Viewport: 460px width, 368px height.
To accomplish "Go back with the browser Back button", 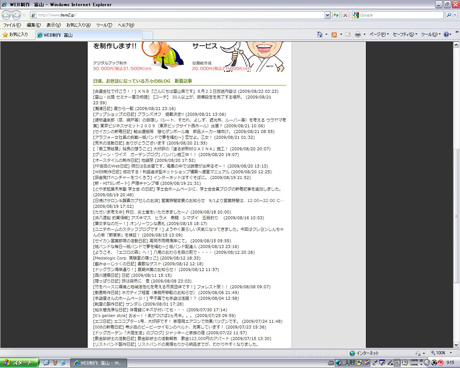I will (x=6, y=15).
